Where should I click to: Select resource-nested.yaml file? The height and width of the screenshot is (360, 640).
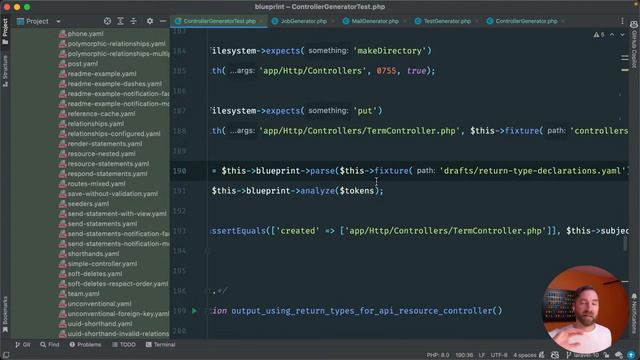[x=101, y=154]
